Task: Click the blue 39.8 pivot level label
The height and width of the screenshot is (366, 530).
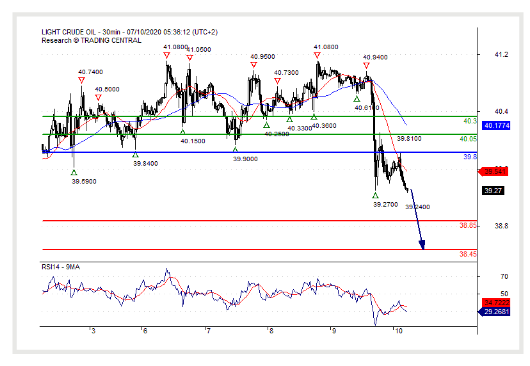Action: [x=470, y=157]
